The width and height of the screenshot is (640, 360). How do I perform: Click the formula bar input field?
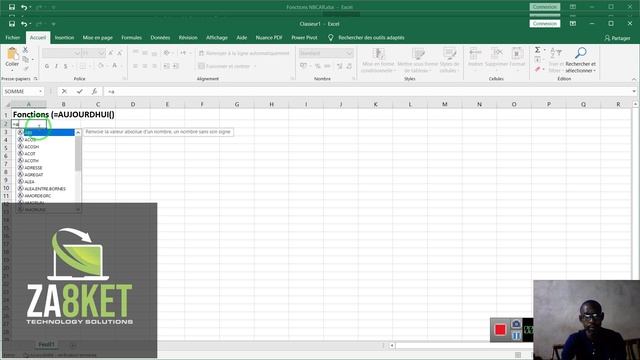pyautogui.click(x=367, y=91)
